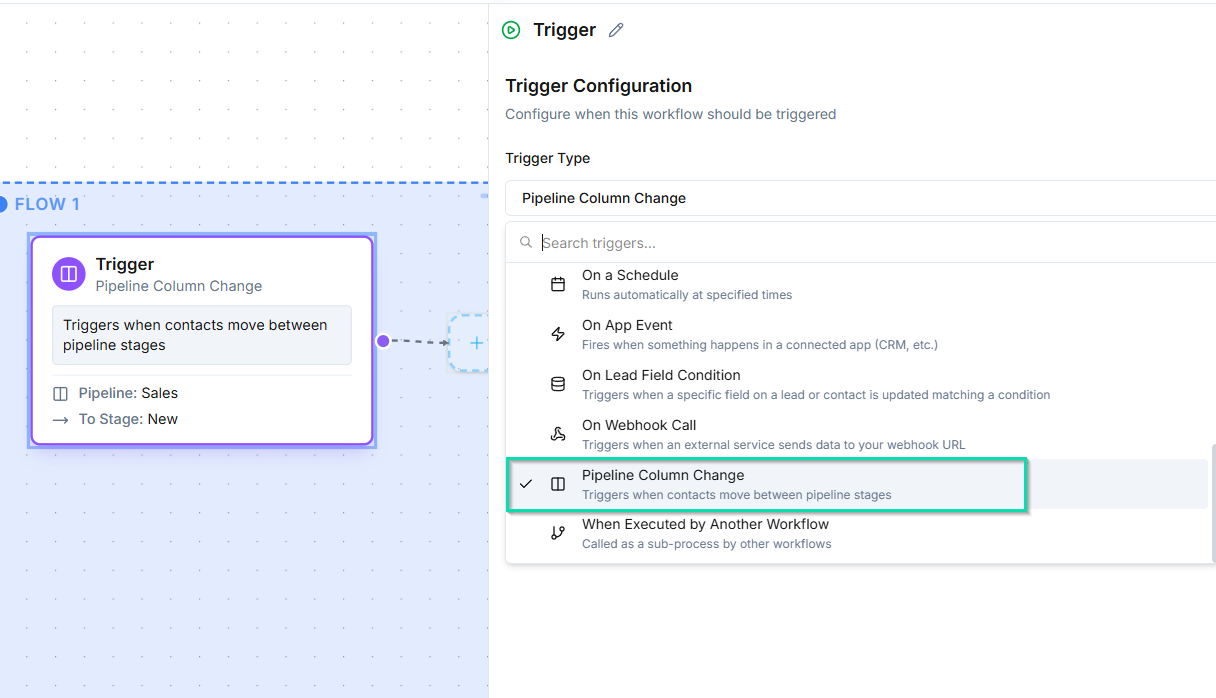This screenshot has width=1216, height=698.
Task: Click the Search triggers input field
Action: coord(870,243)
